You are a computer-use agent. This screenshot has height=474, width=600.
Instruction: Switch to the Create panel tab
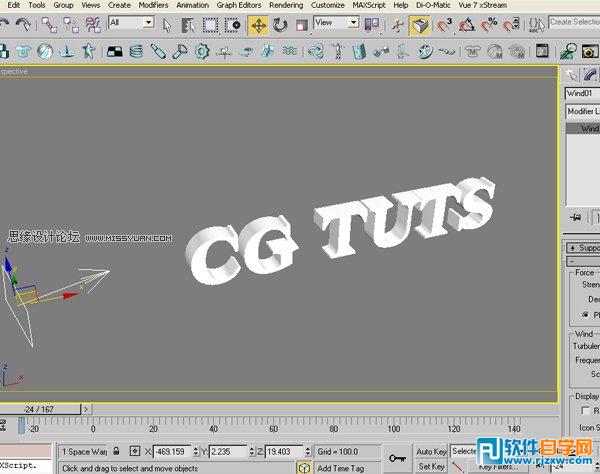pos(572,76)
